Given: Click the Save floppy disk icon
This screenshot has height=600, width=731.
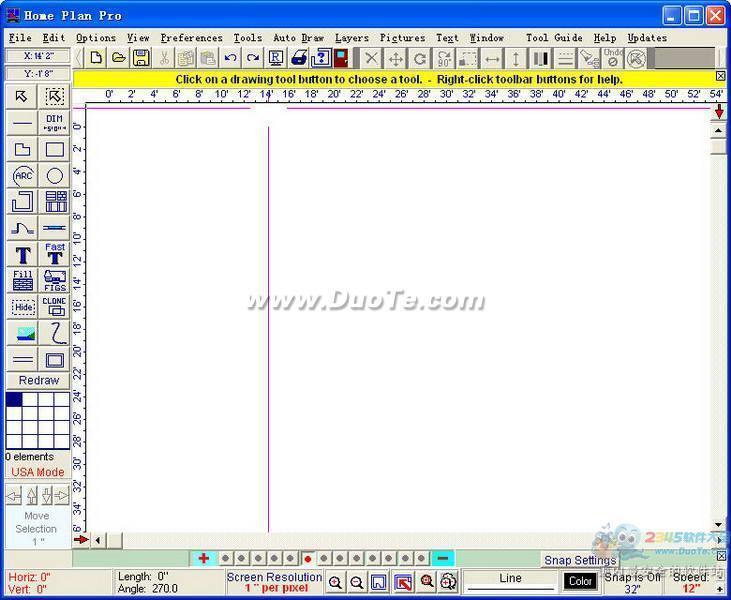Looking at the screenshot, I should pyautogui.click(x=141, y=58).
